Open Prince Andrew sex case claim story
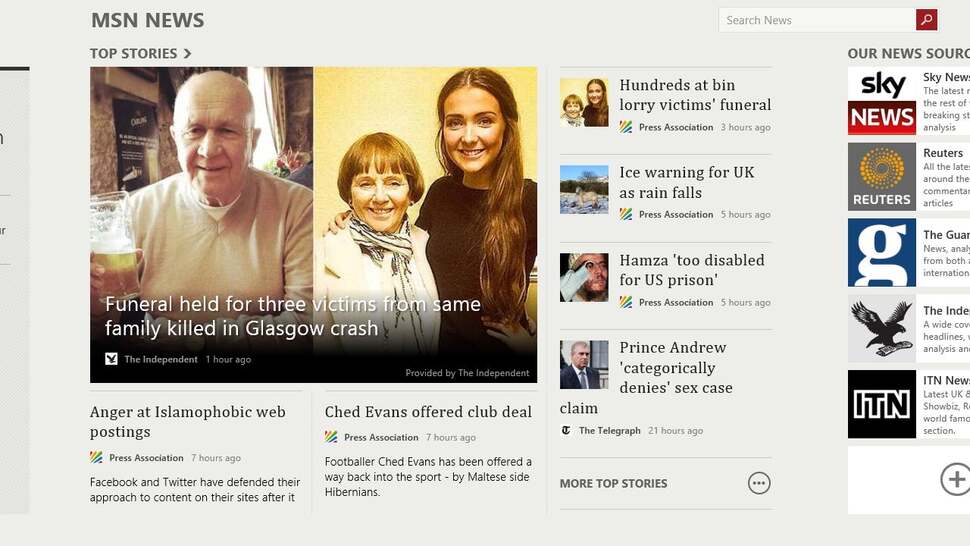970x546 pixels. point(646,377)
